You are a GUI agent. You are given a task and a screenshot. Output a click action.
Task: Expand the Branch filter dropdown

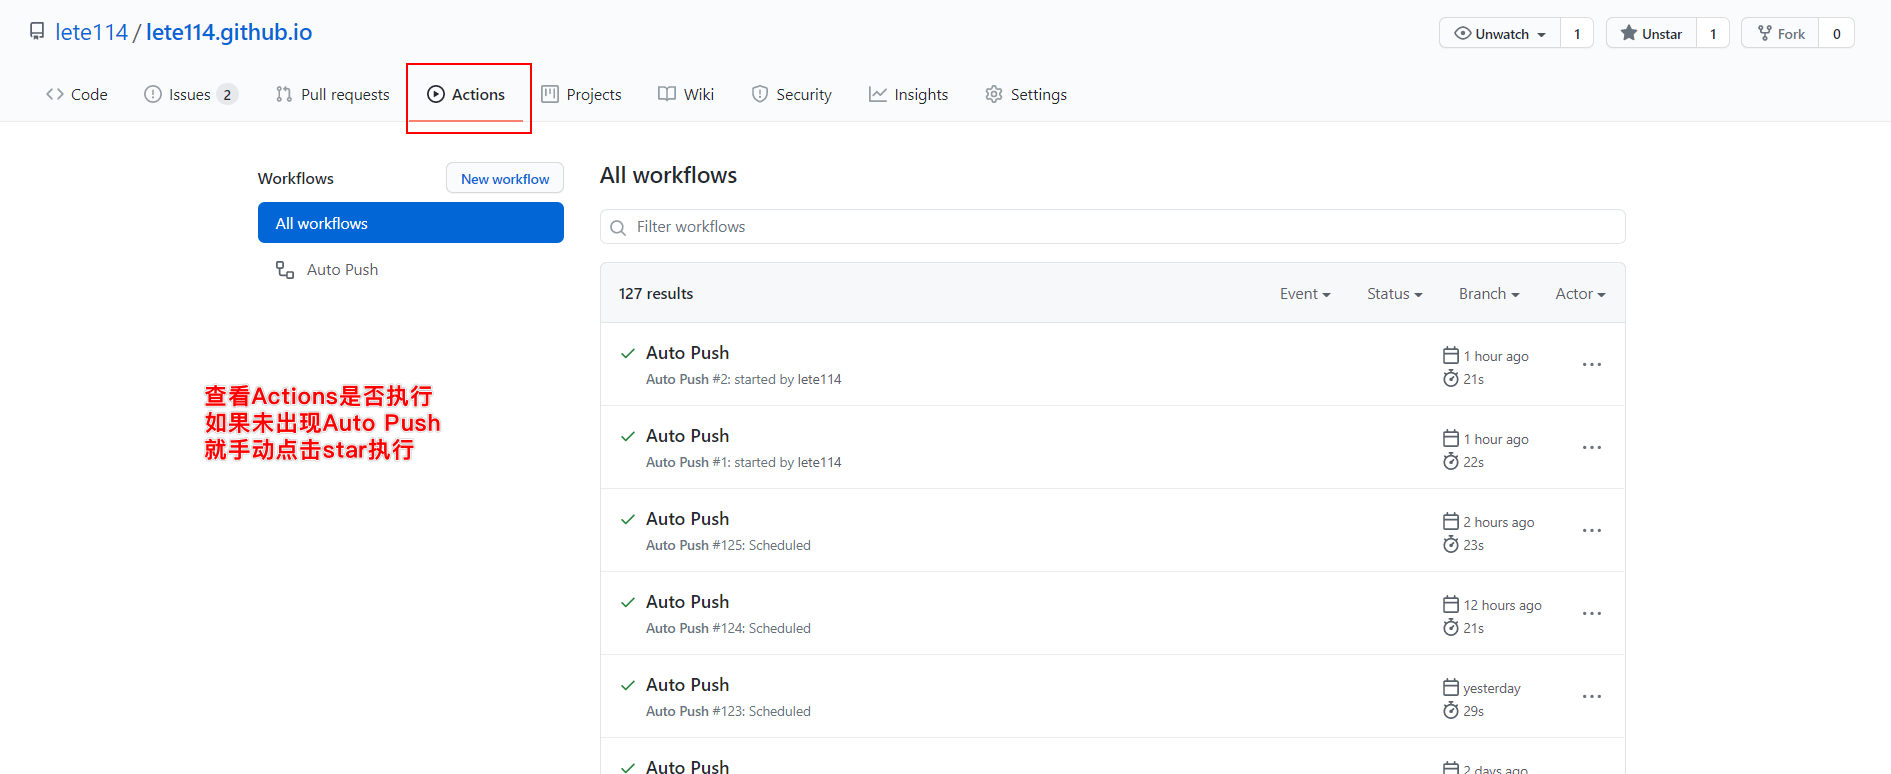(1488, 294)
